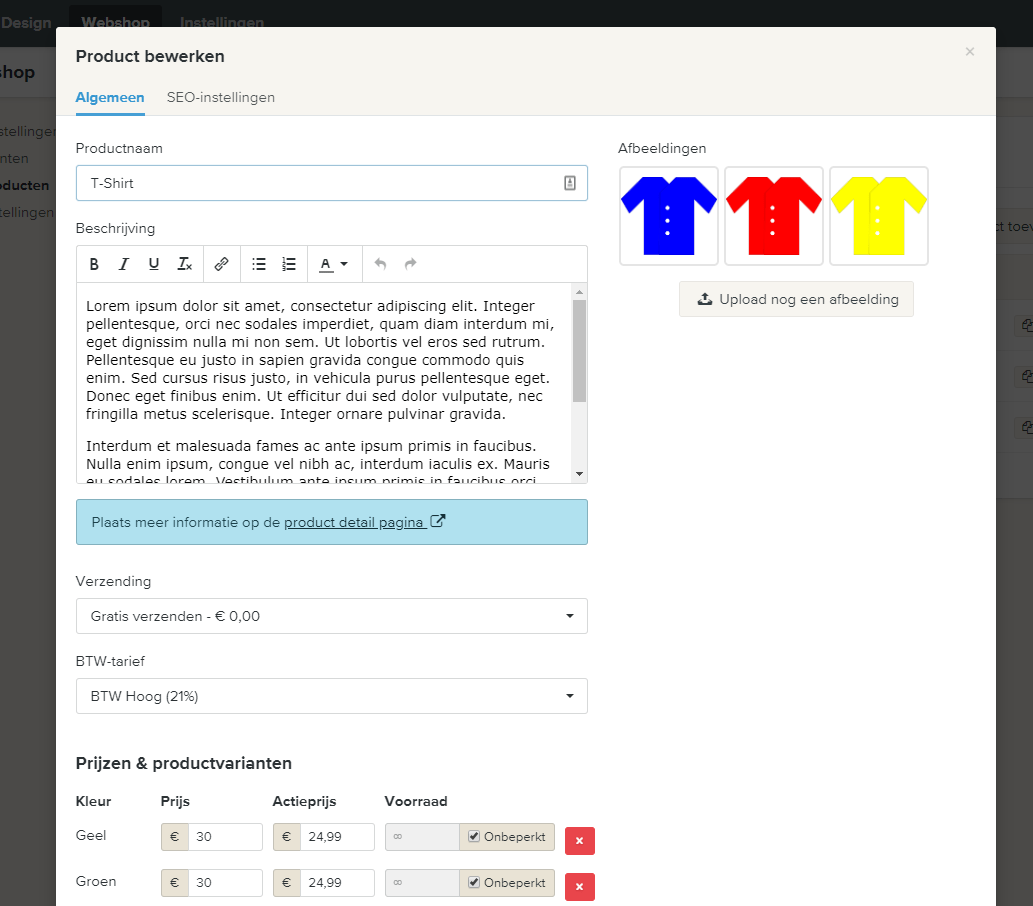Screen dimensions: 1033x906
Task: Open the Instellingen tab in background page
Action: coord(222,22)
